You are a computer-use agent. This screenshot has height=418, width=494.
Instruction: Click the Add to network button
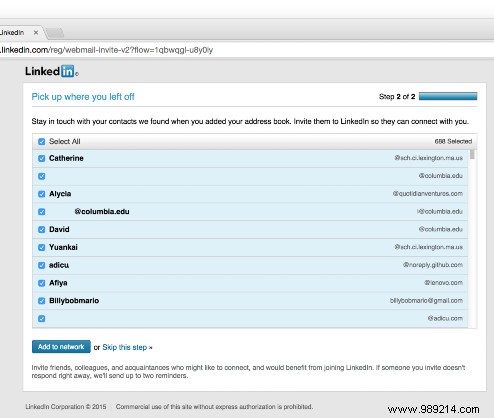click(61, 347)
